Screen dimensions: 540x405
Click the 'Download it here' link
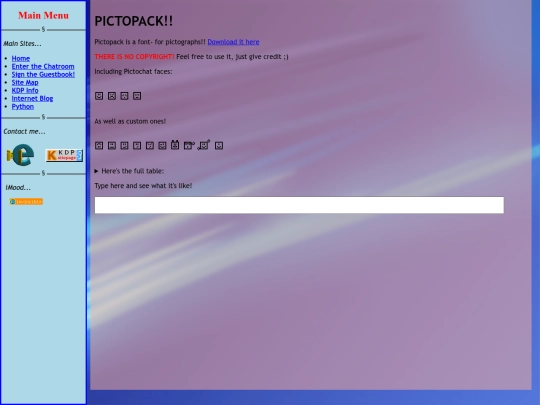tap(233, 42)
